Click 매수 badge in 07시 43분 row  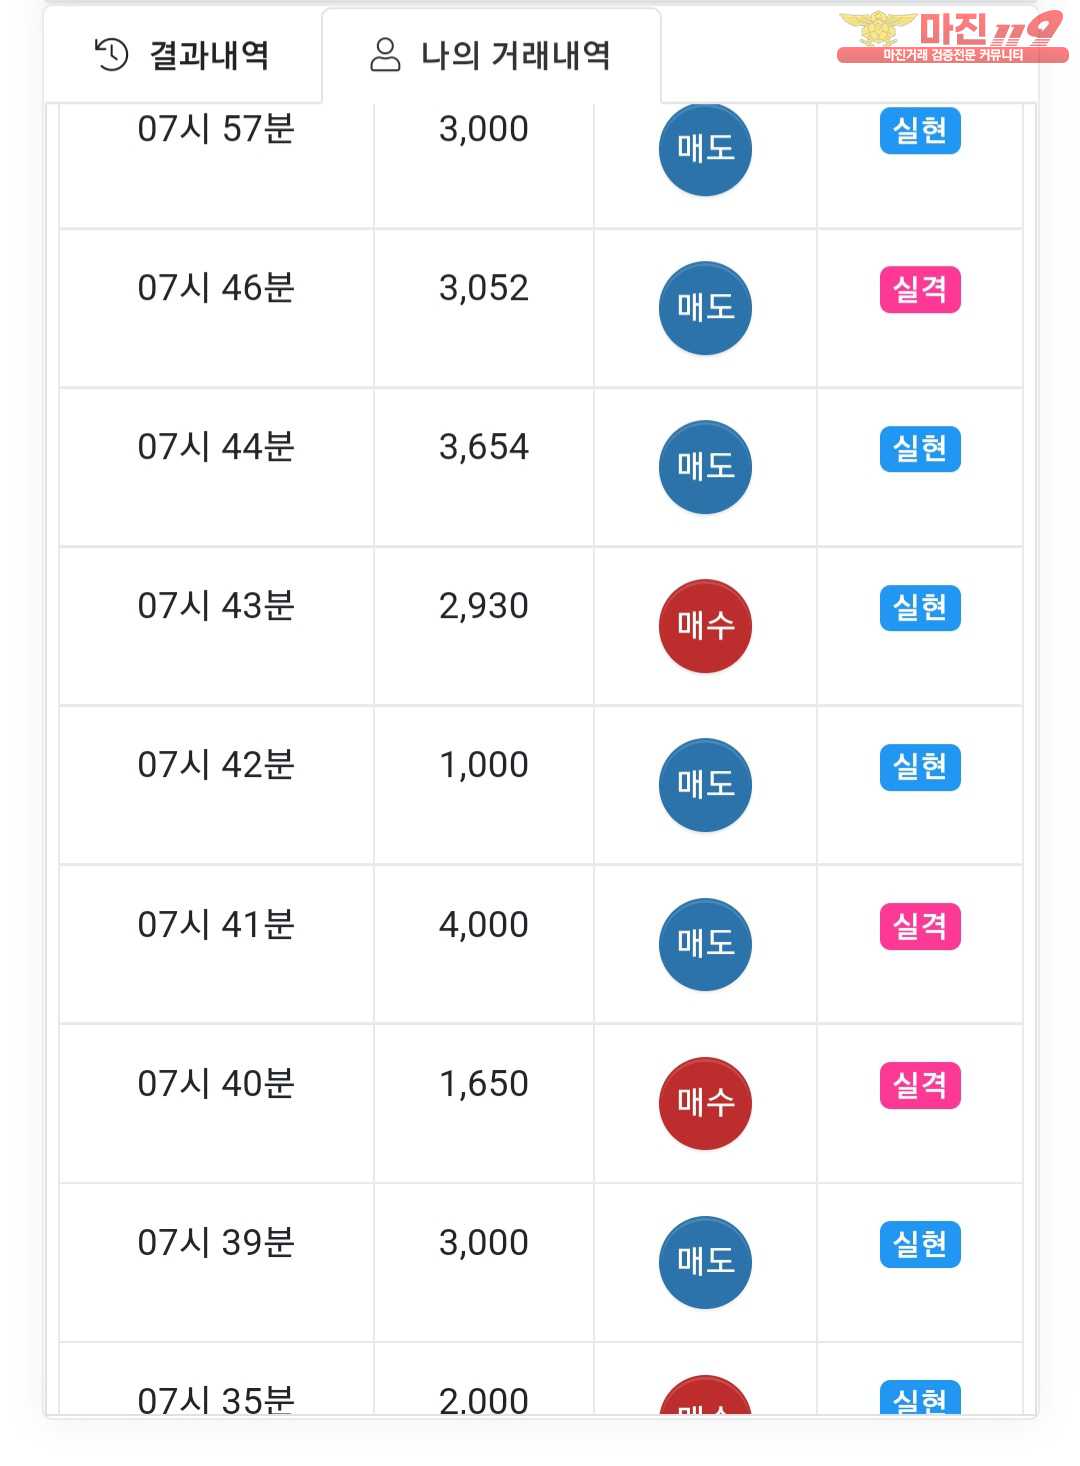point(705,626)
